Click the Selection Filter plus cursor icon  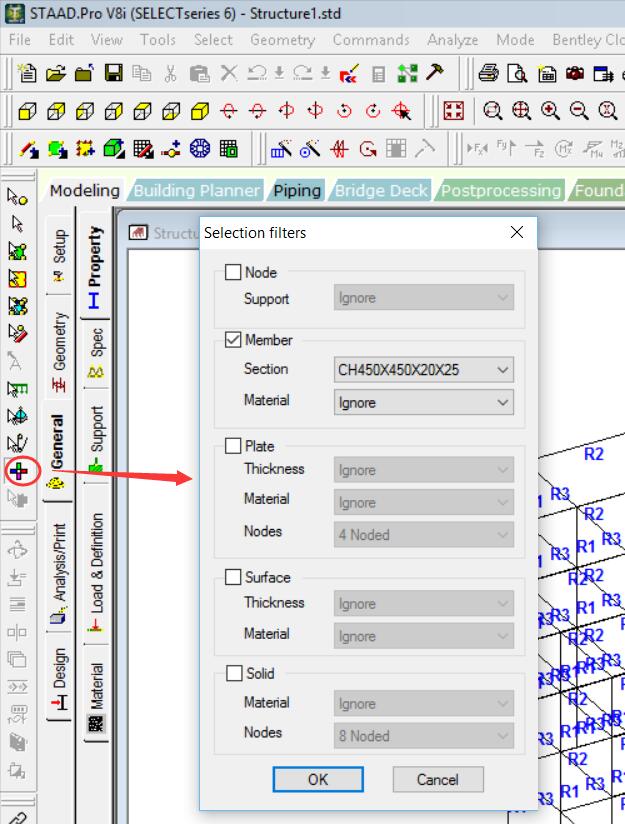[x=18, y=471]
